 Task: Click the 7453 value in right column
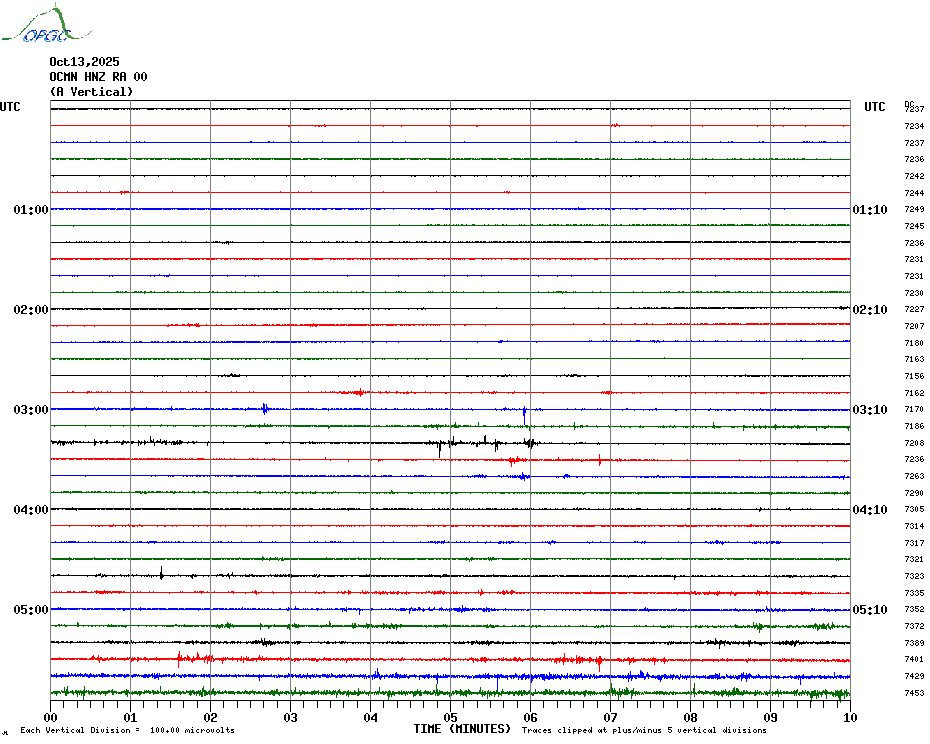[x=914, y=693]
